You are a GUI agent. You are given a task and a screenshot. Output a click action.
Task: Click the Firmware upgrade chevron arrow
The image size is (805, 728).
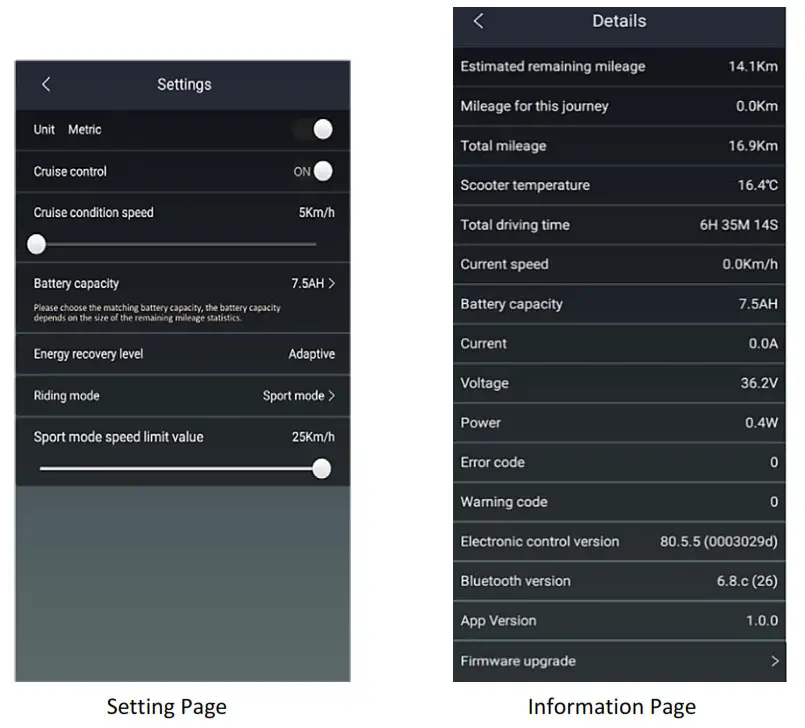pos(775,661)
